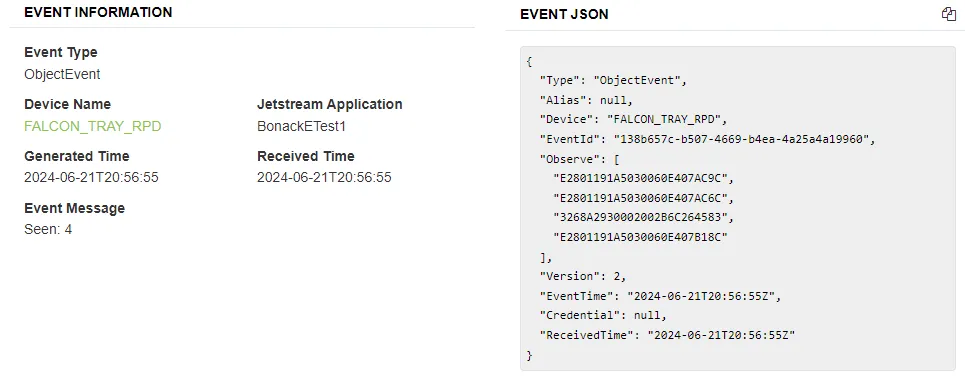Click the "Version": 2 line in JSON

[x=583, y=276]
